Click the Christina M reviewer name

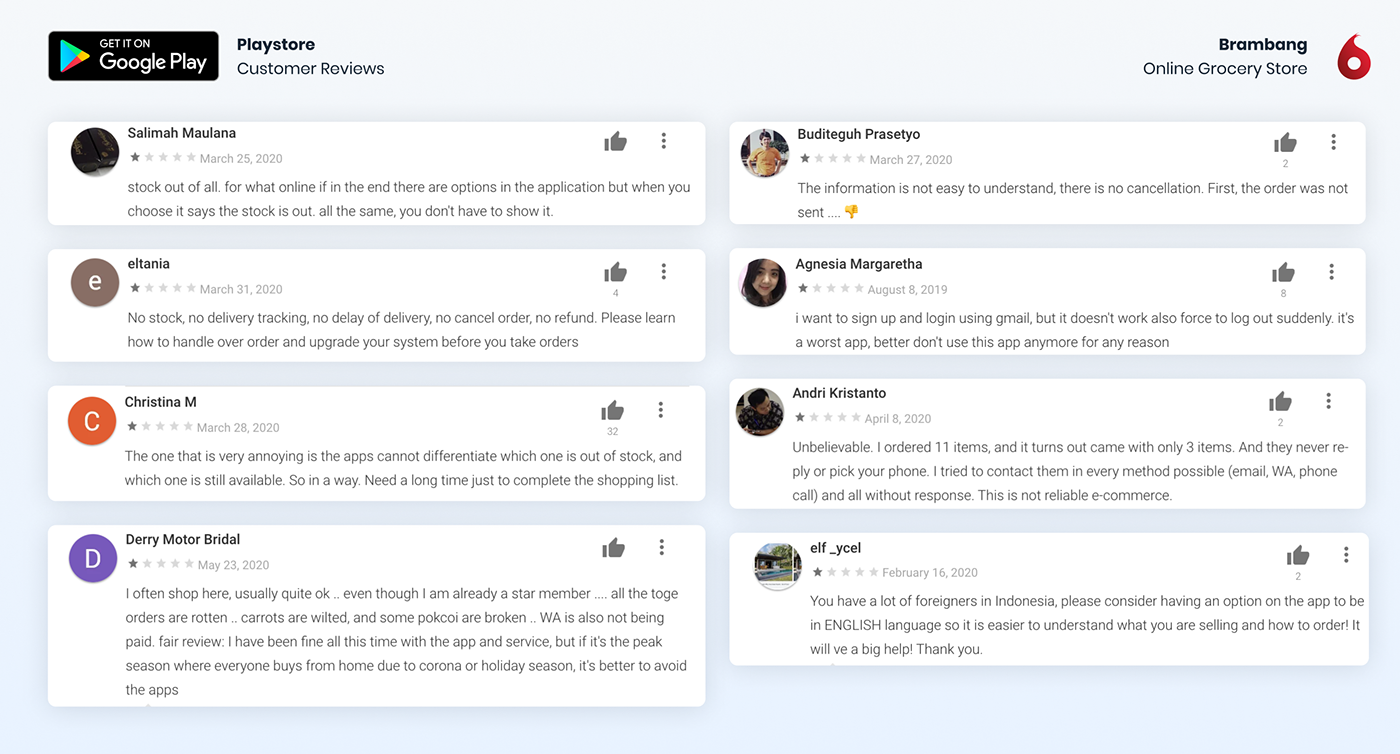[x=160, y=402]
